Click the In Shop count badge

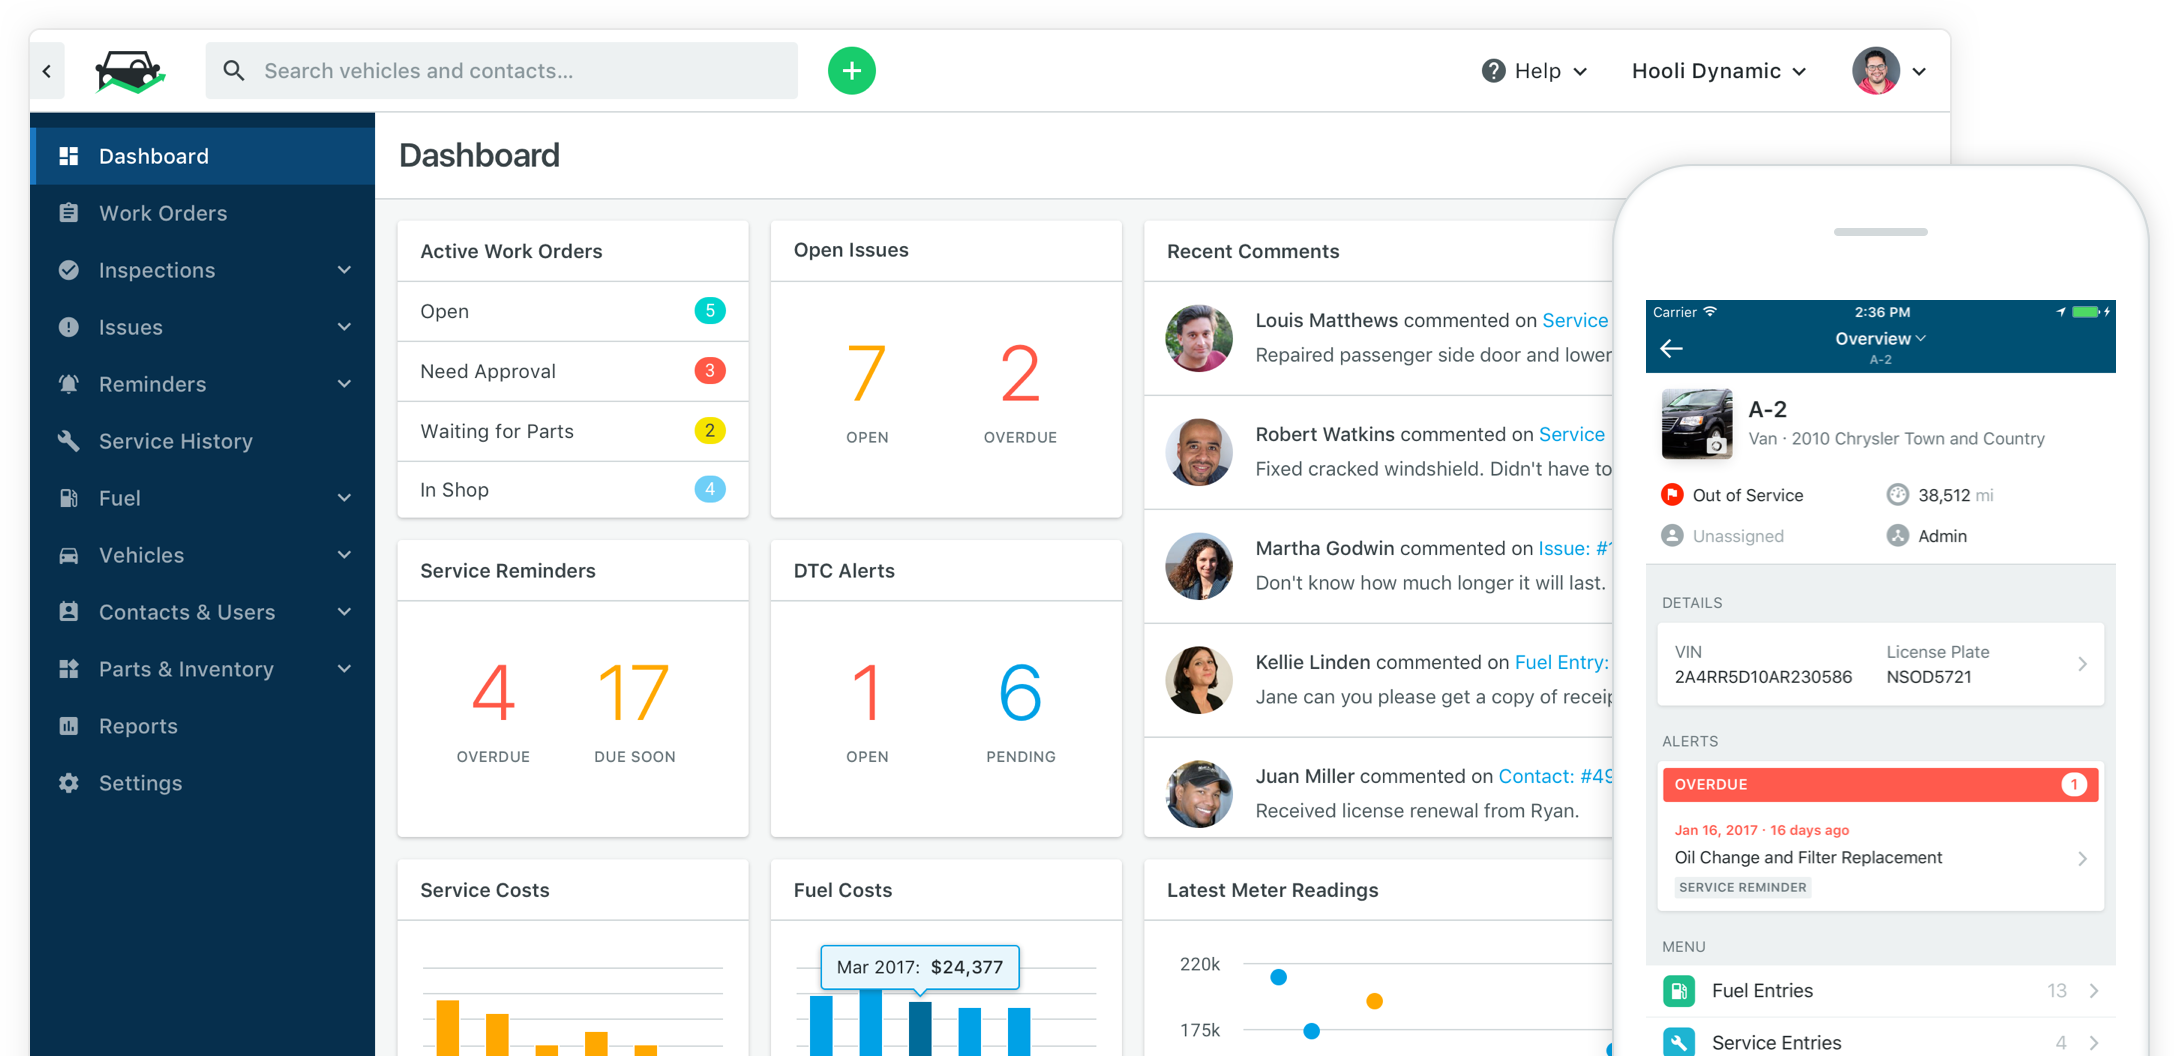(710, 490)
